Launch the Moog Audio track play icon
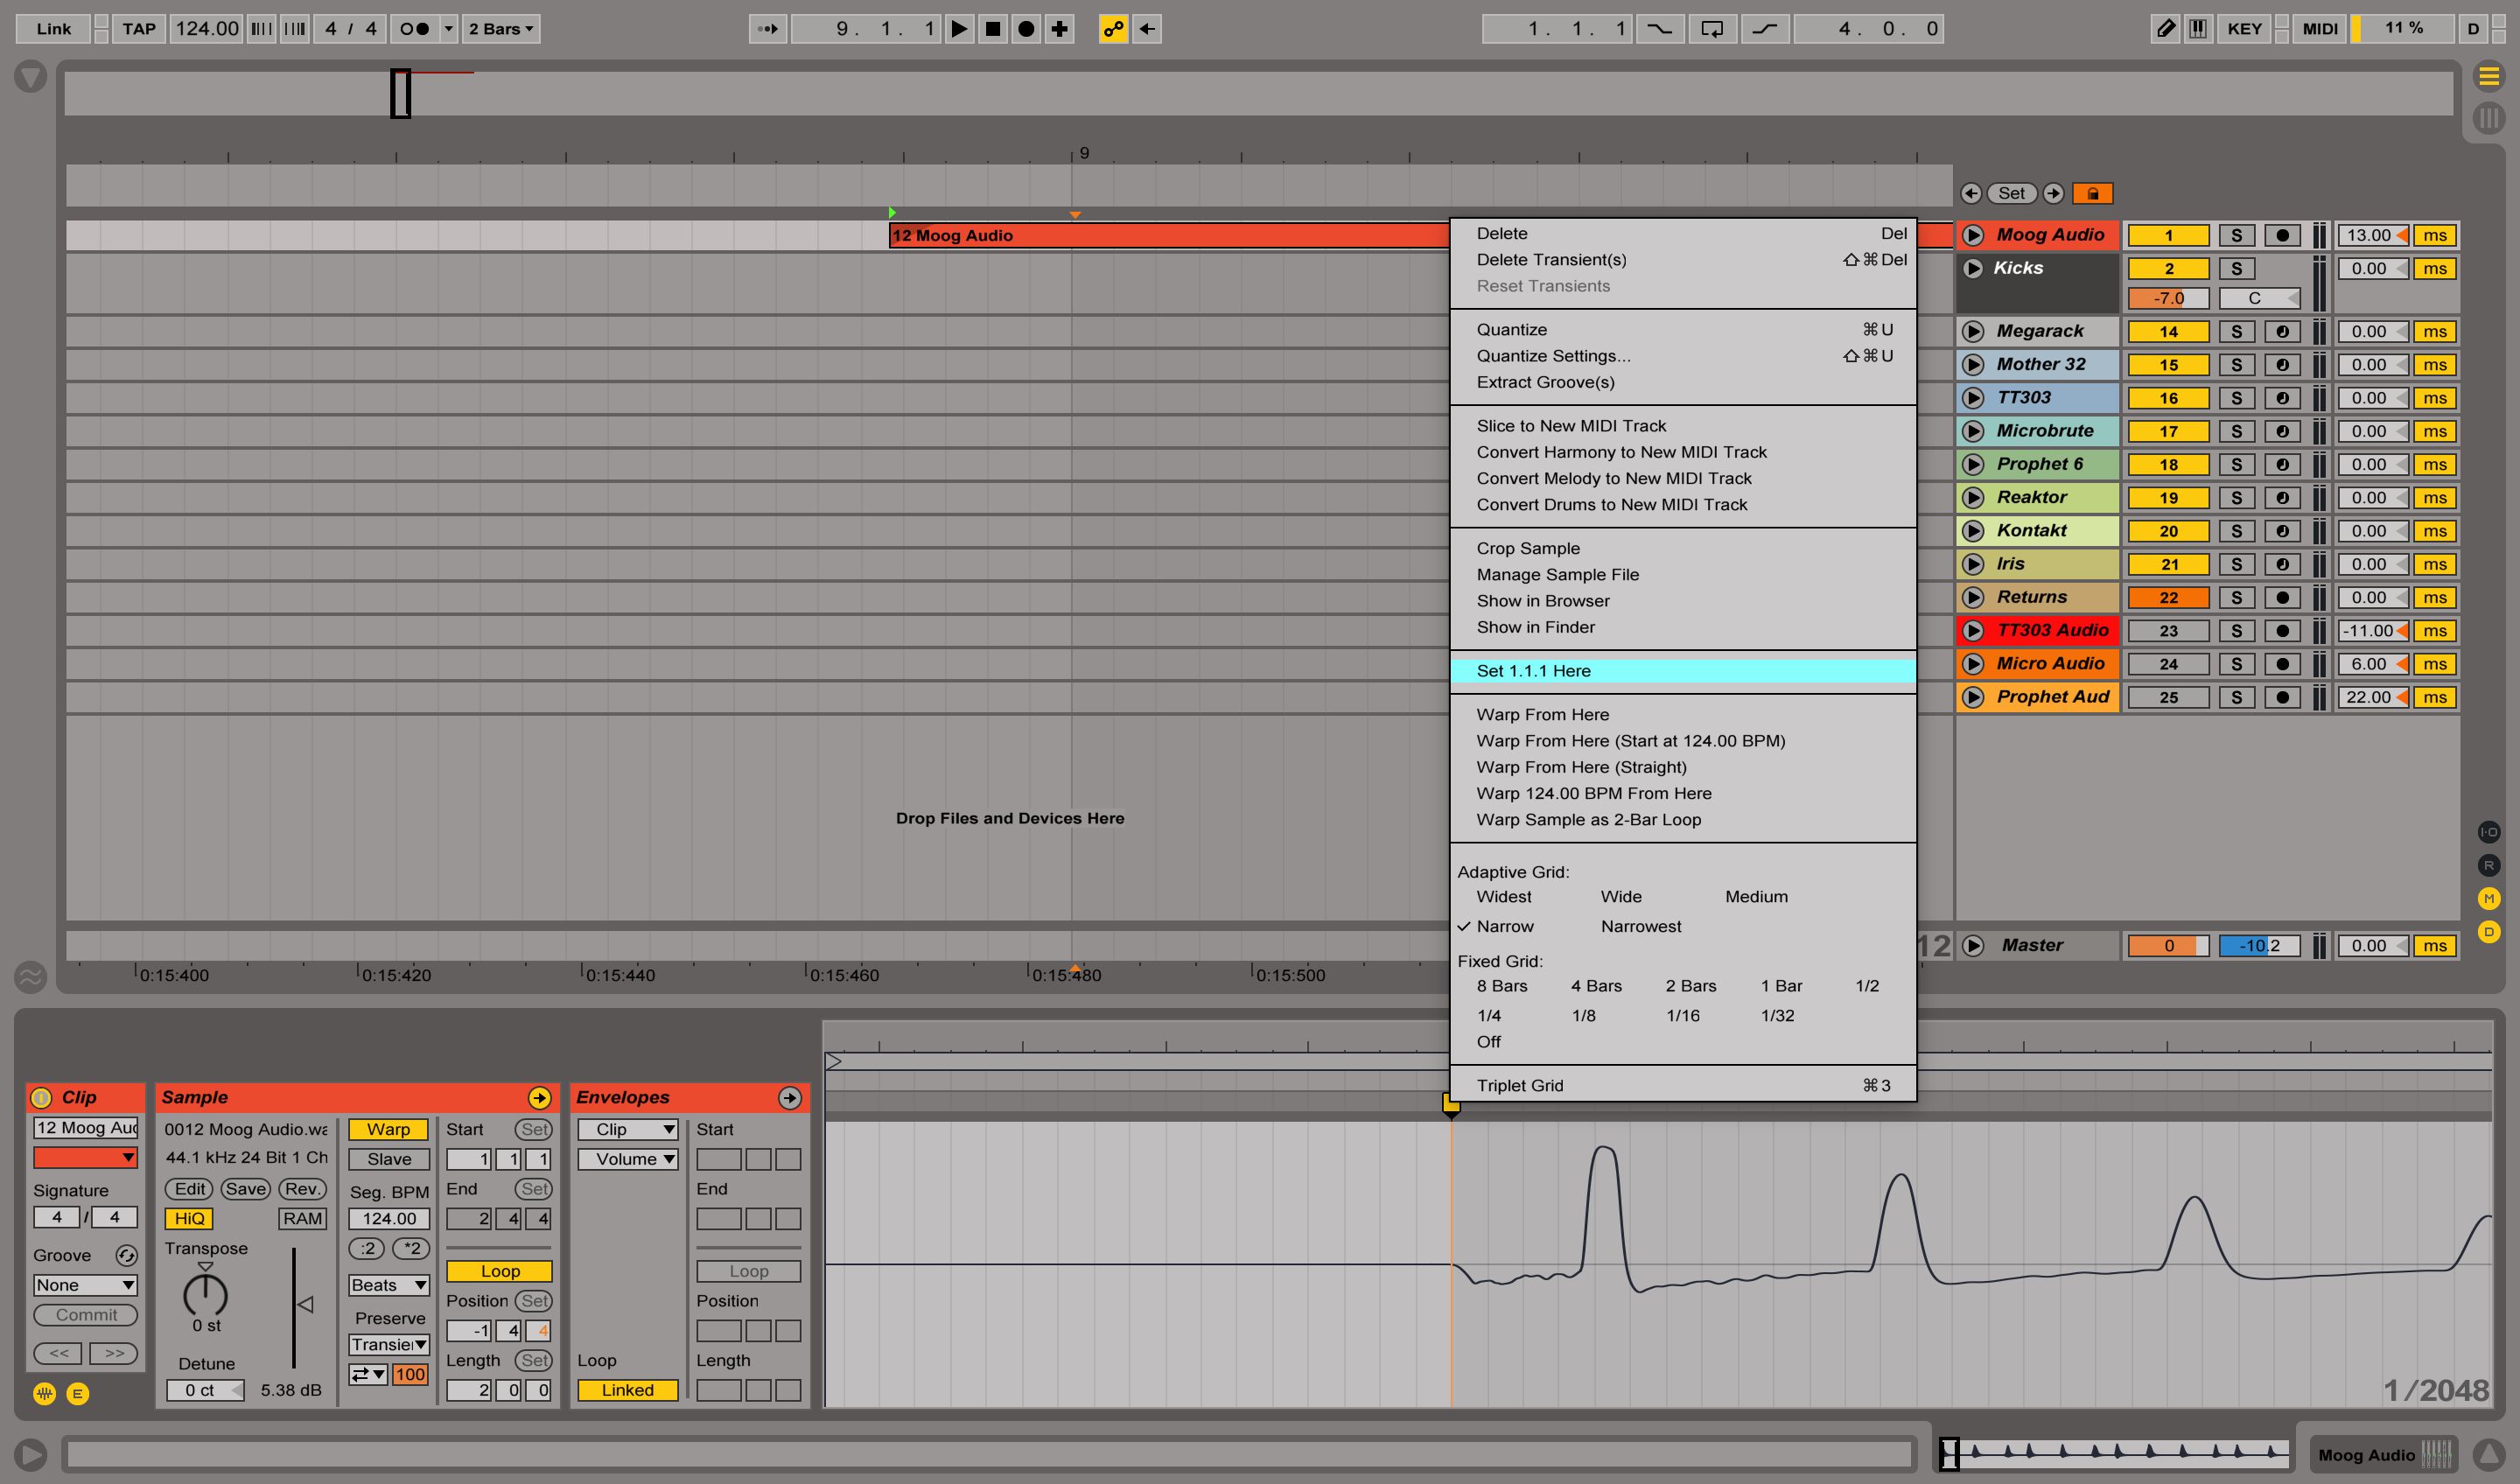2520x1484 pixels. (1973, 235)
